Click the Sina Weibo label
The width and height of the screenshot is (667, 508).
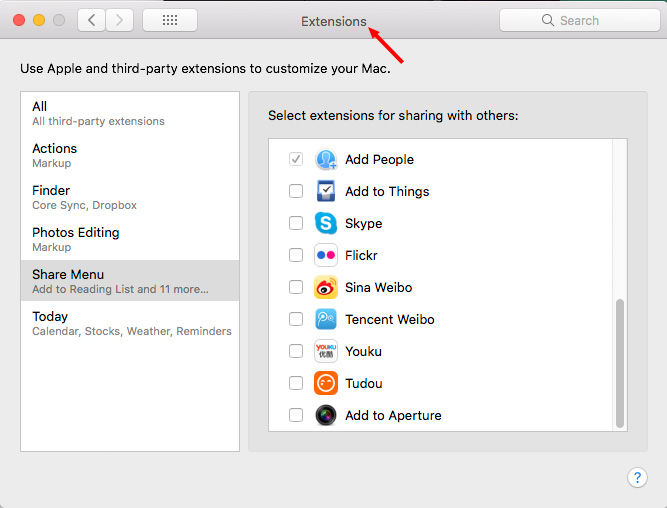pyautogui.click(x=379, y=287)
